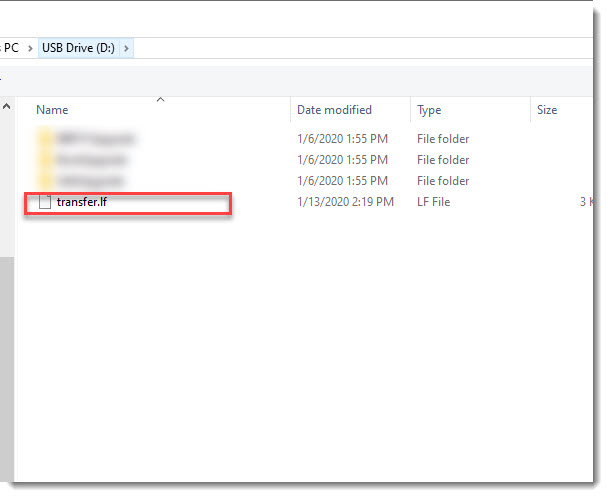This screenshot has height=497, width=608.
Task: Click the navigation pane scroll-up arrow
Action: (x=6, y=106)
